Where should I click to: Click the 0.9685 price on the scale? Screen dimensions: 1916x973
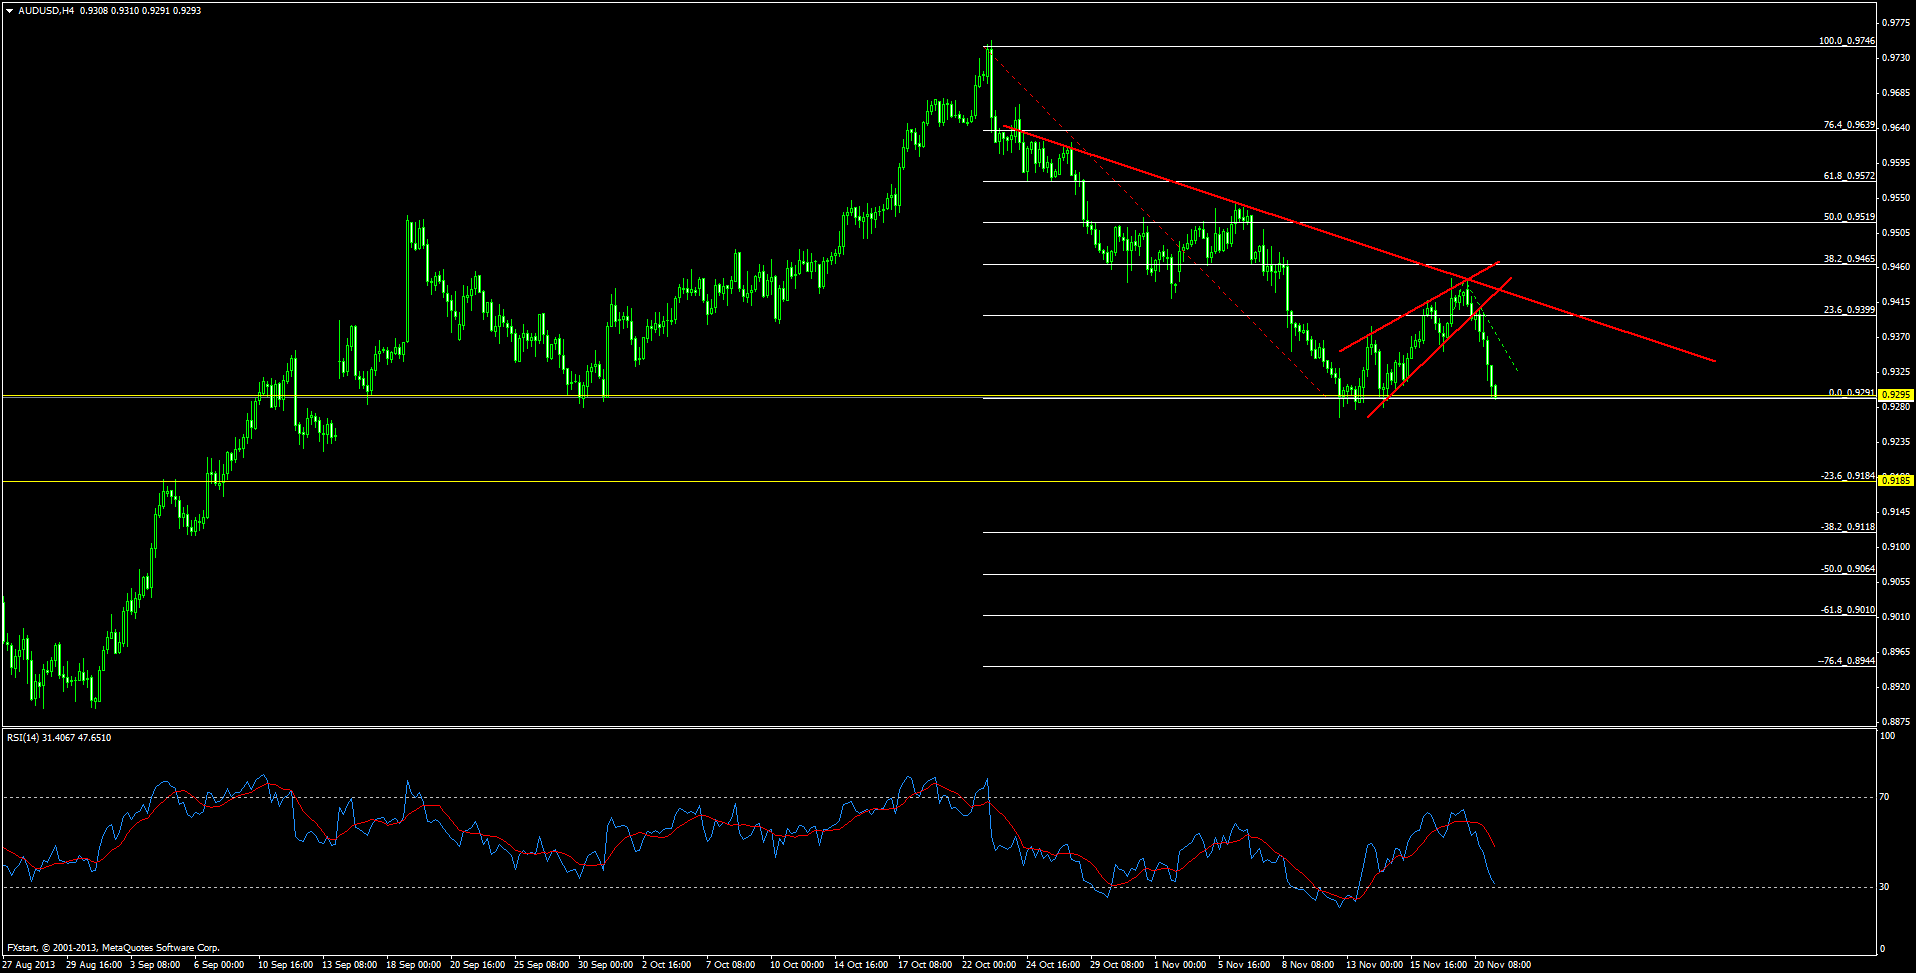point(1896,93)
